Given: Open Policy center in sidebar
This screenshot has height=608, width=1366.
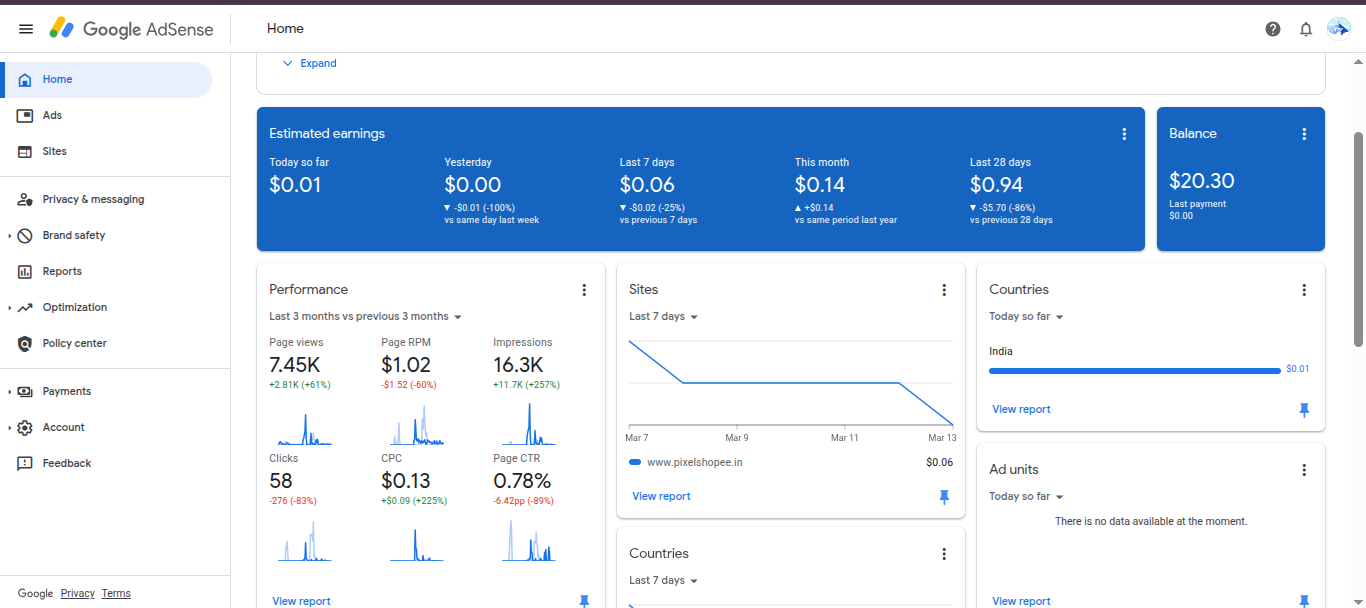Looking at the screenshot, I should pos(74,344).
